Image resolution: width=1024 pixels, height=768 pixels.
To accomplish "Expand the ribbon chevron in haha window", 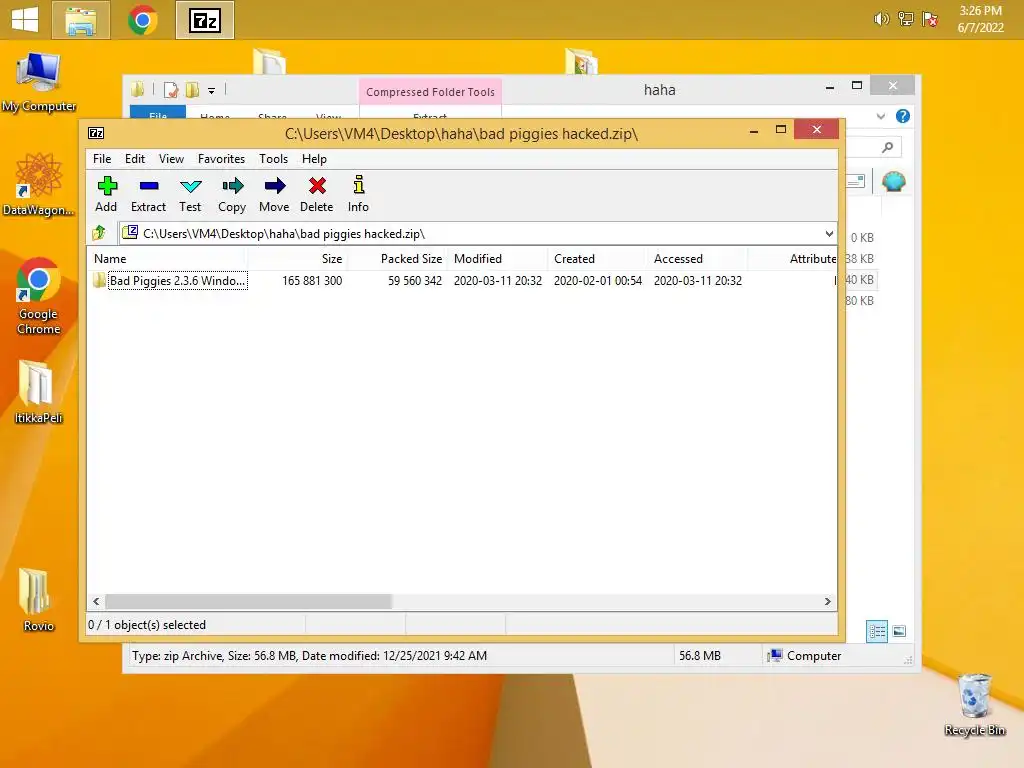I will (880, 116).
